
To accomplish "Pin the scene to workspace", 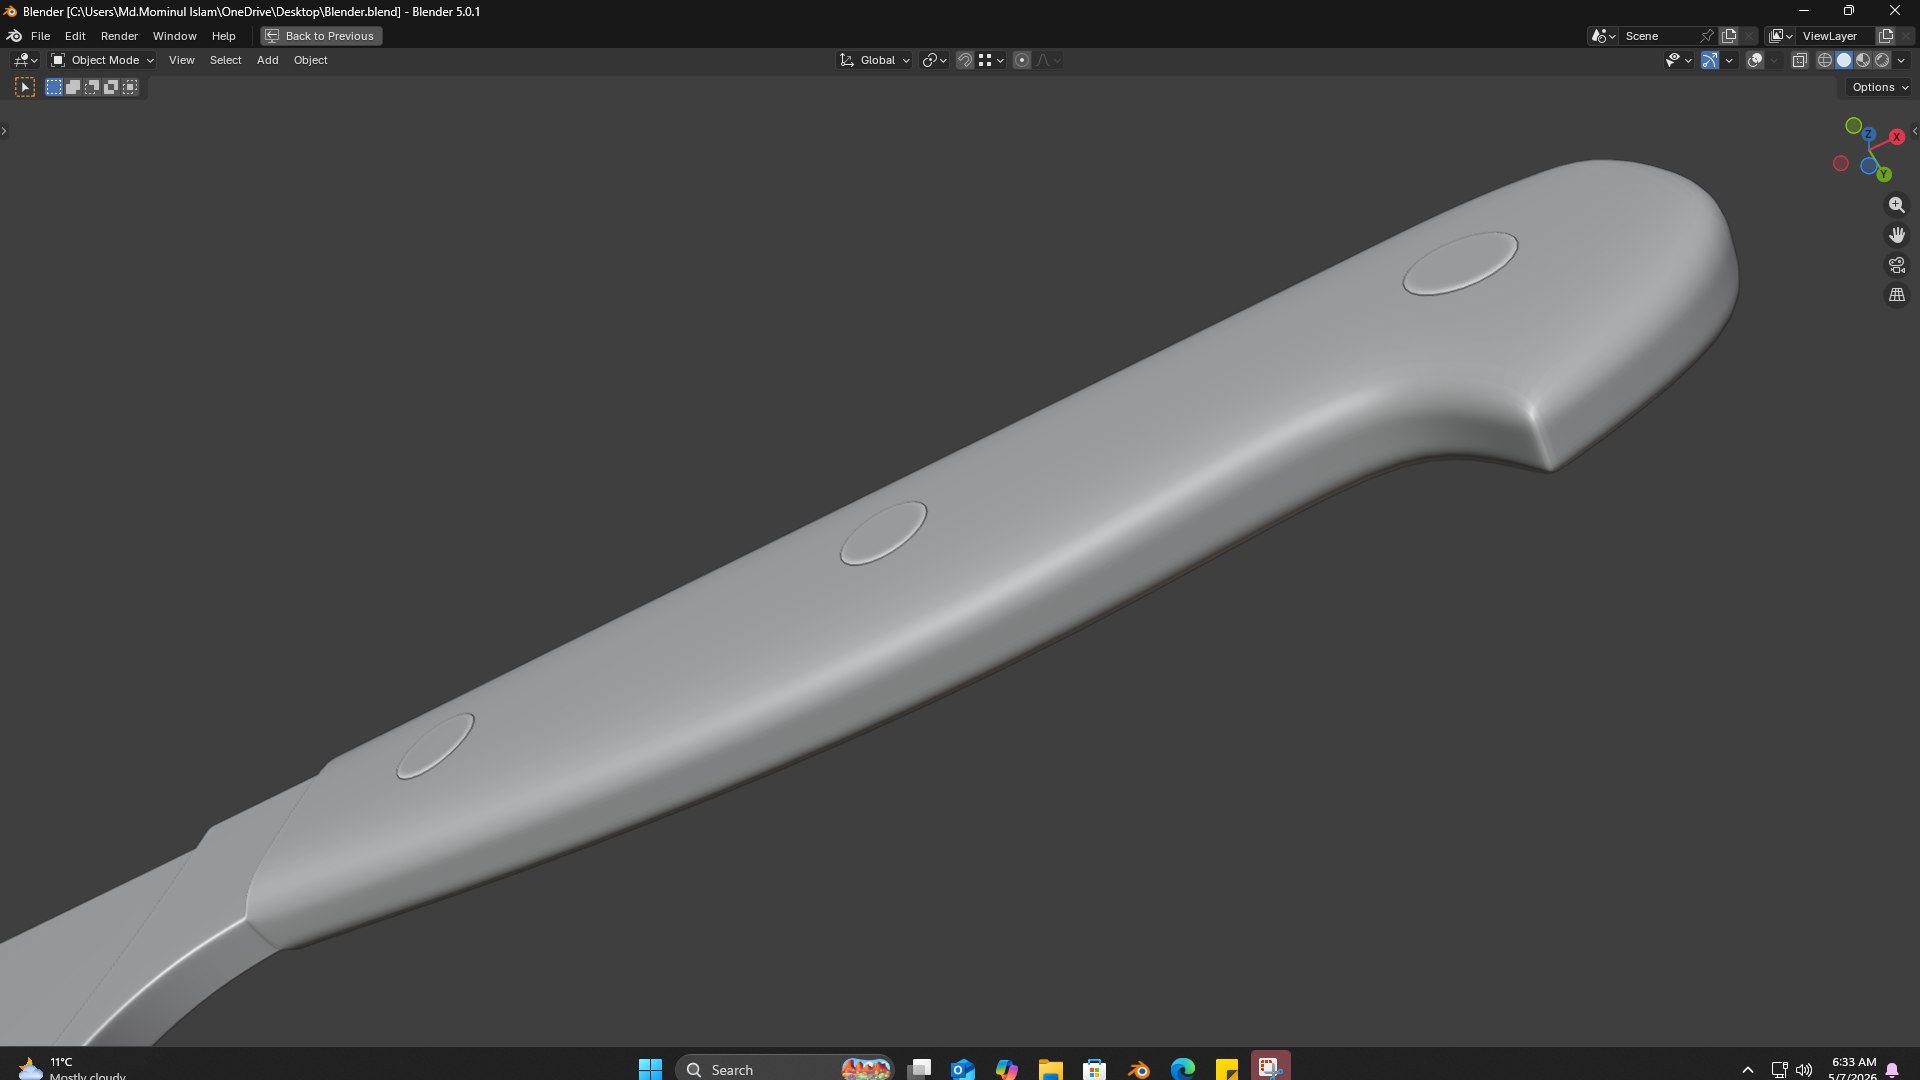I will point(1707,36).
